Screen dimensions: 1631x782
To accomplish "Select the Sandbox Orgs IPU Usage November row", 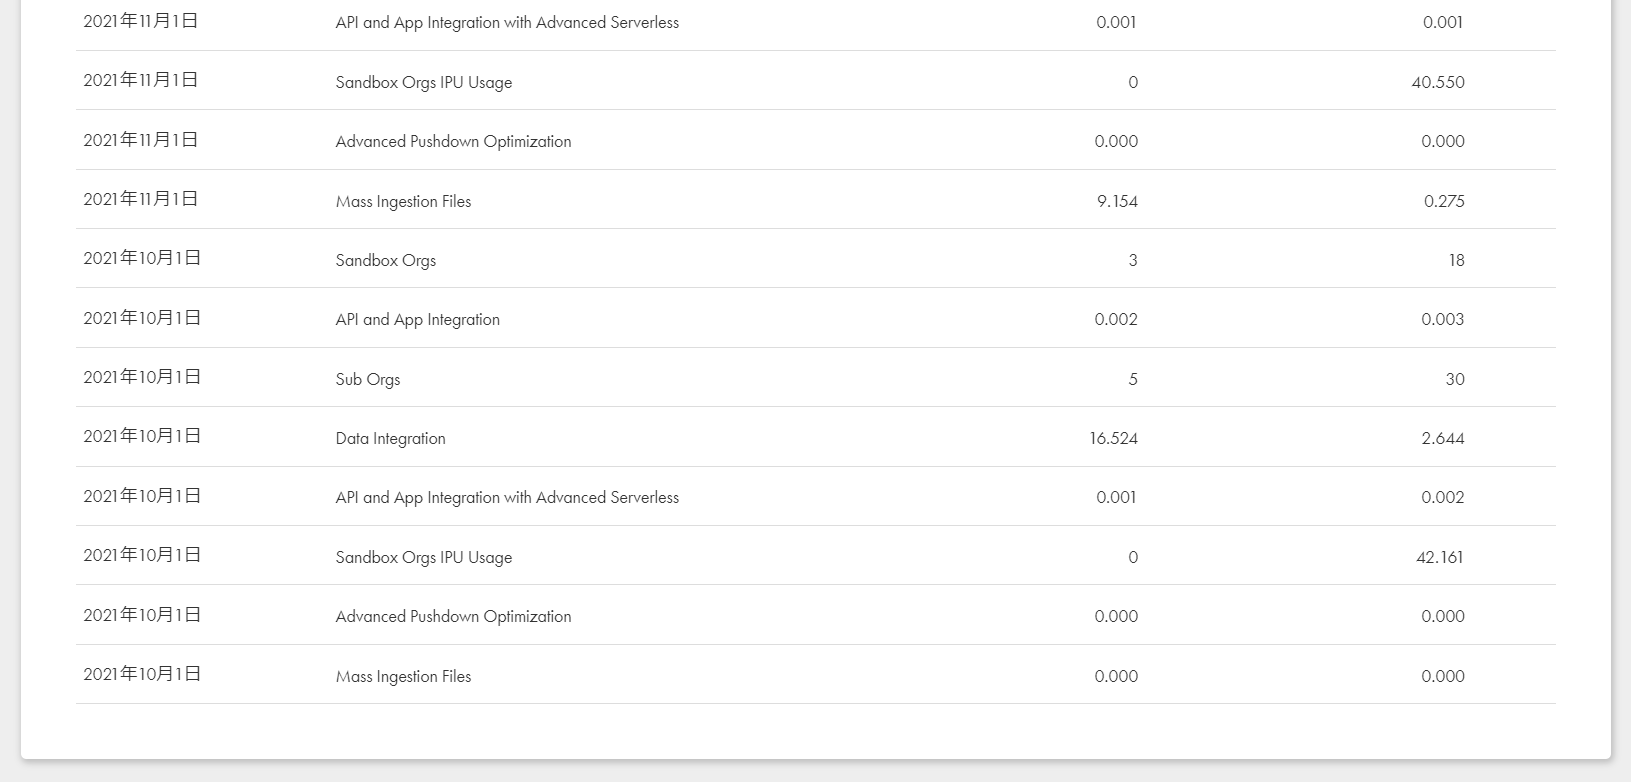I will 815,81.
